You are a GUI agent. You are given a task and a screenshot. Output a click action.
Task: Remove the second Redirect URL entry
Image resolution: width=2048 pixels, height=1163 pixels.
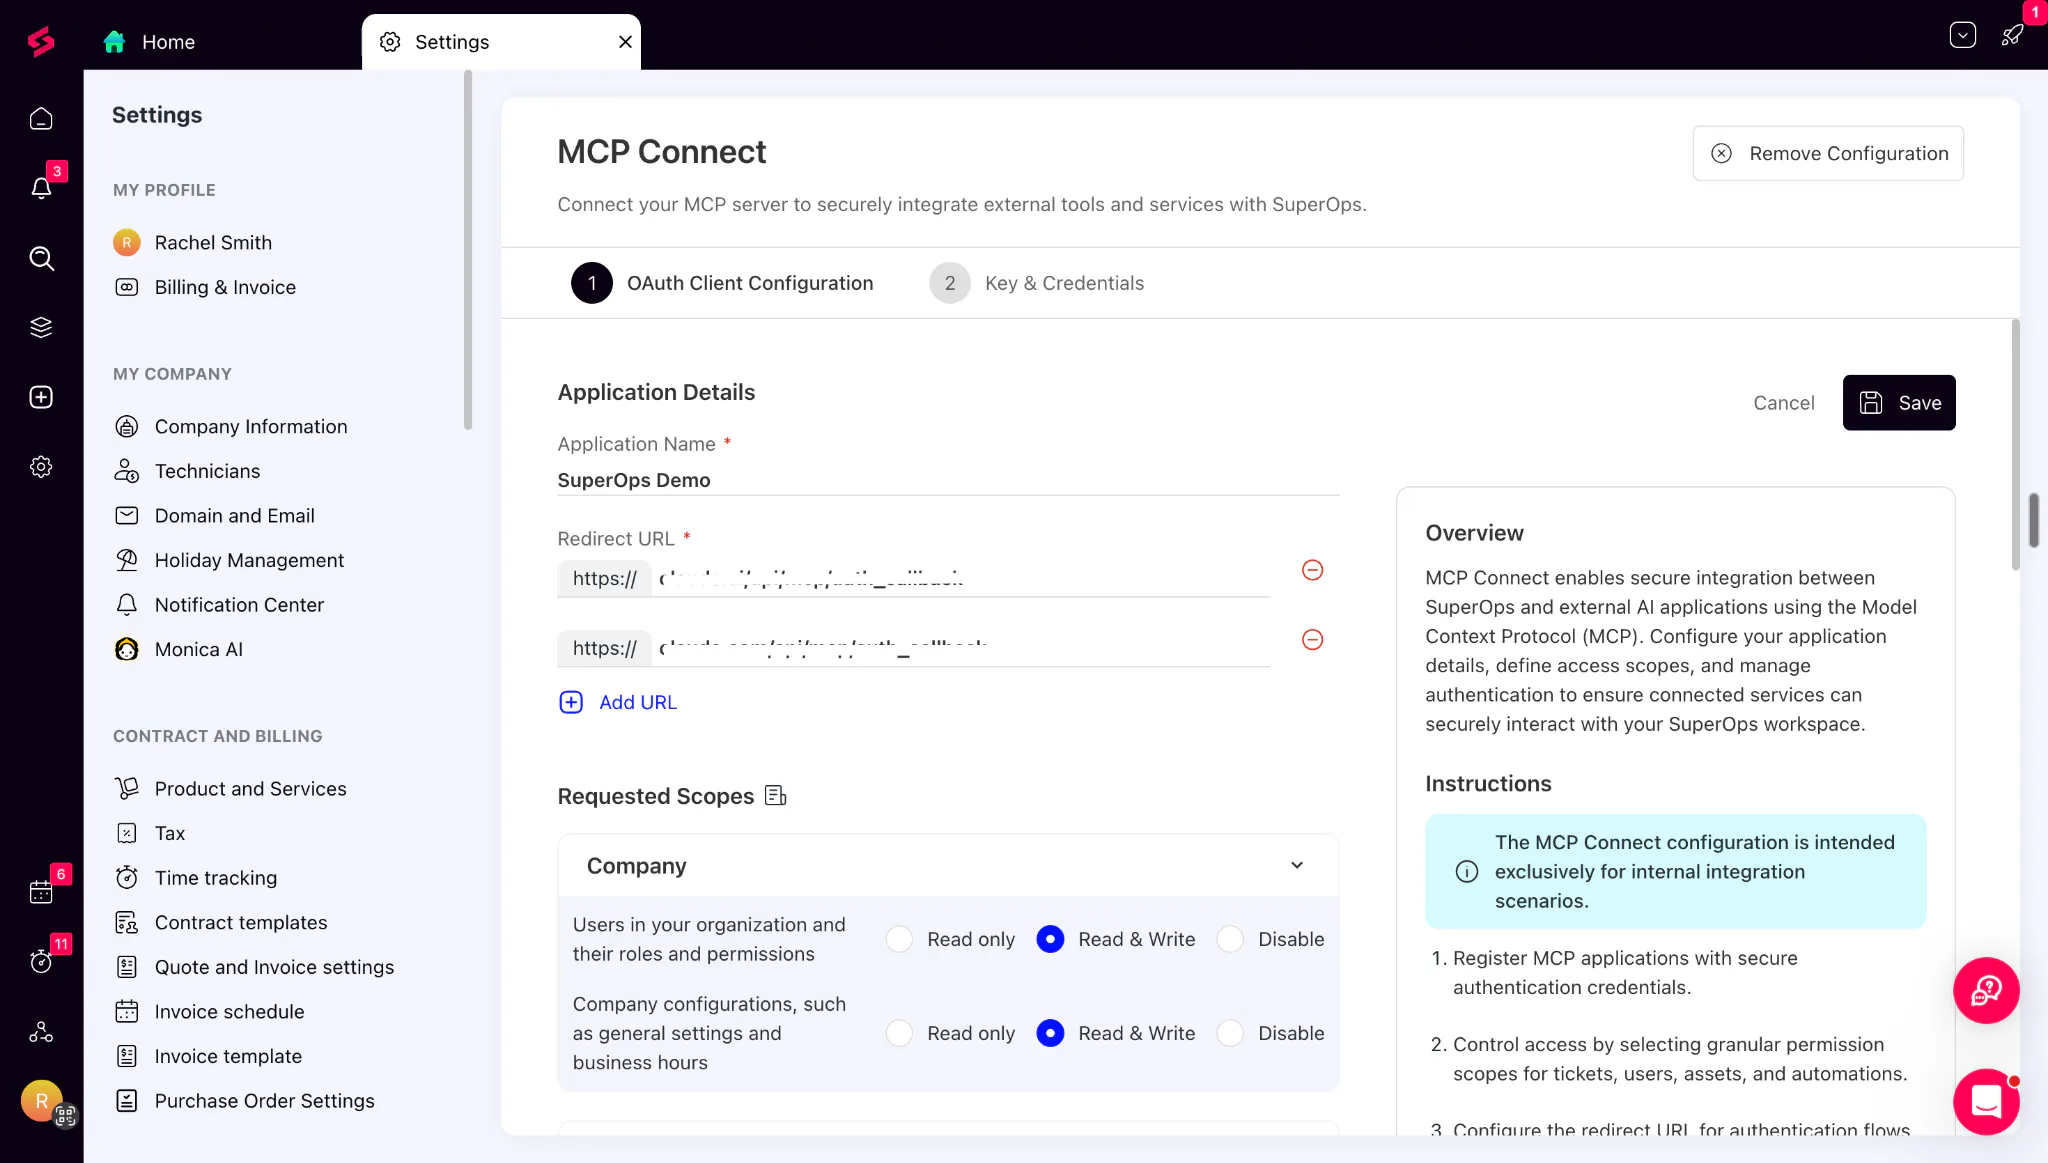point(1313,640)
